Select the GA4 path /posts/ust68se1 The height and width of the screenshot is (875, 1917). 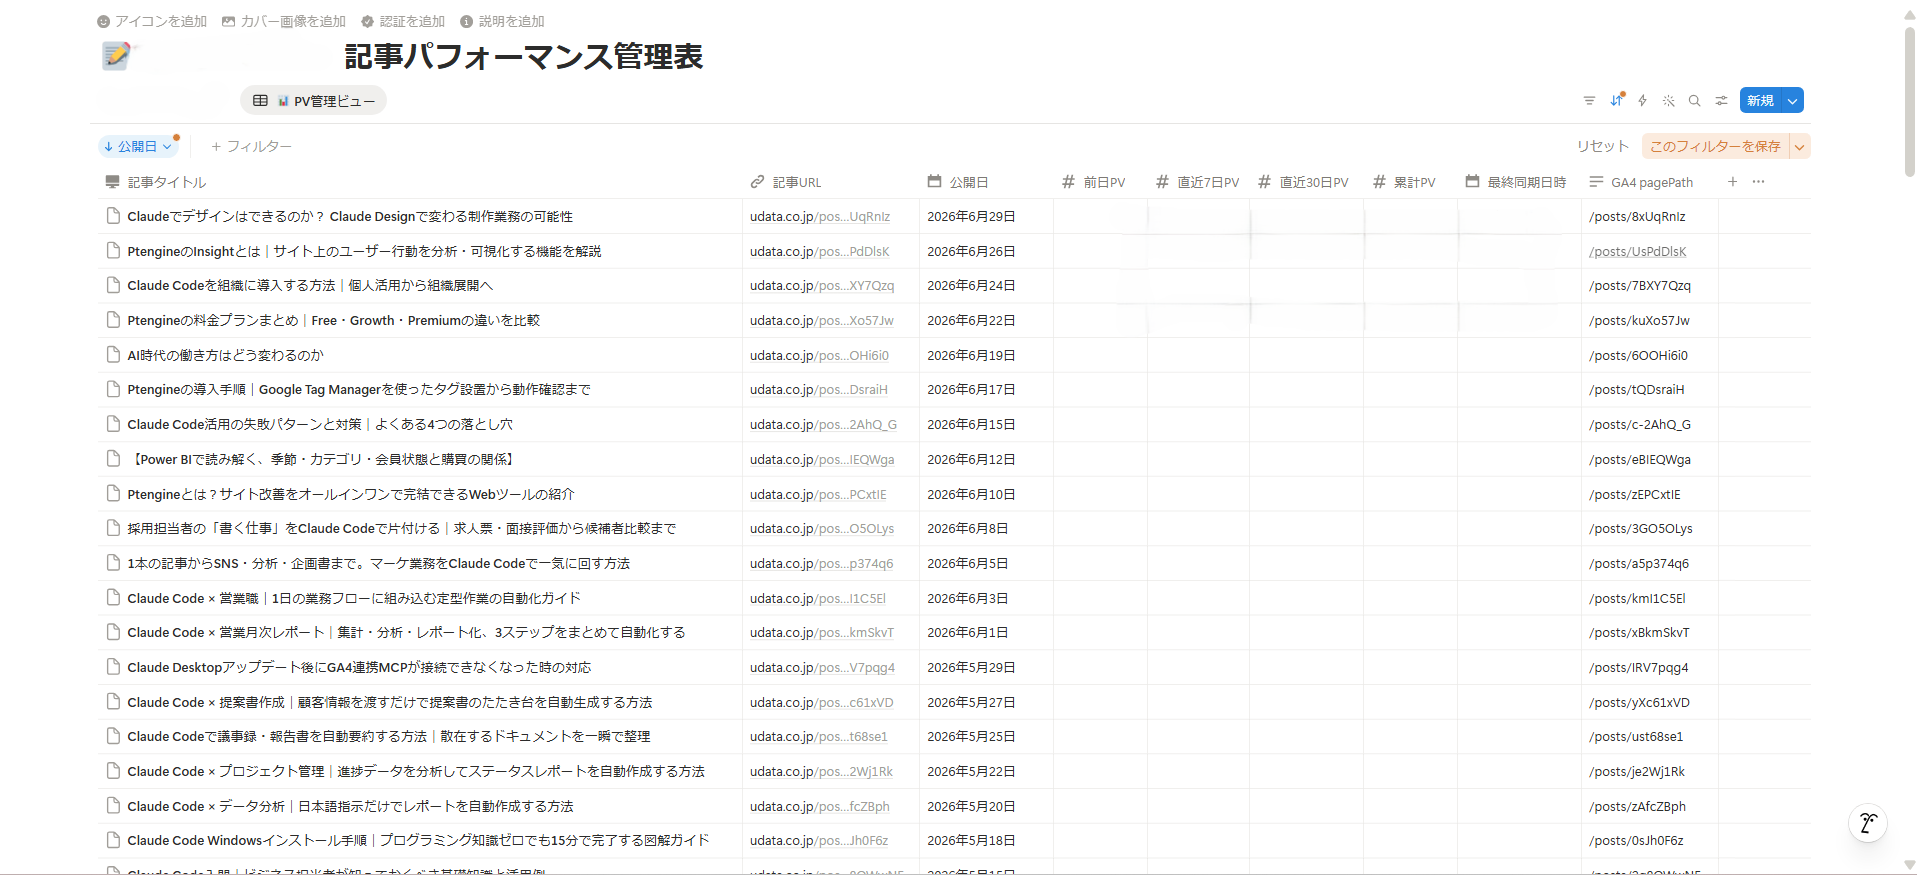pos(1636,736)
